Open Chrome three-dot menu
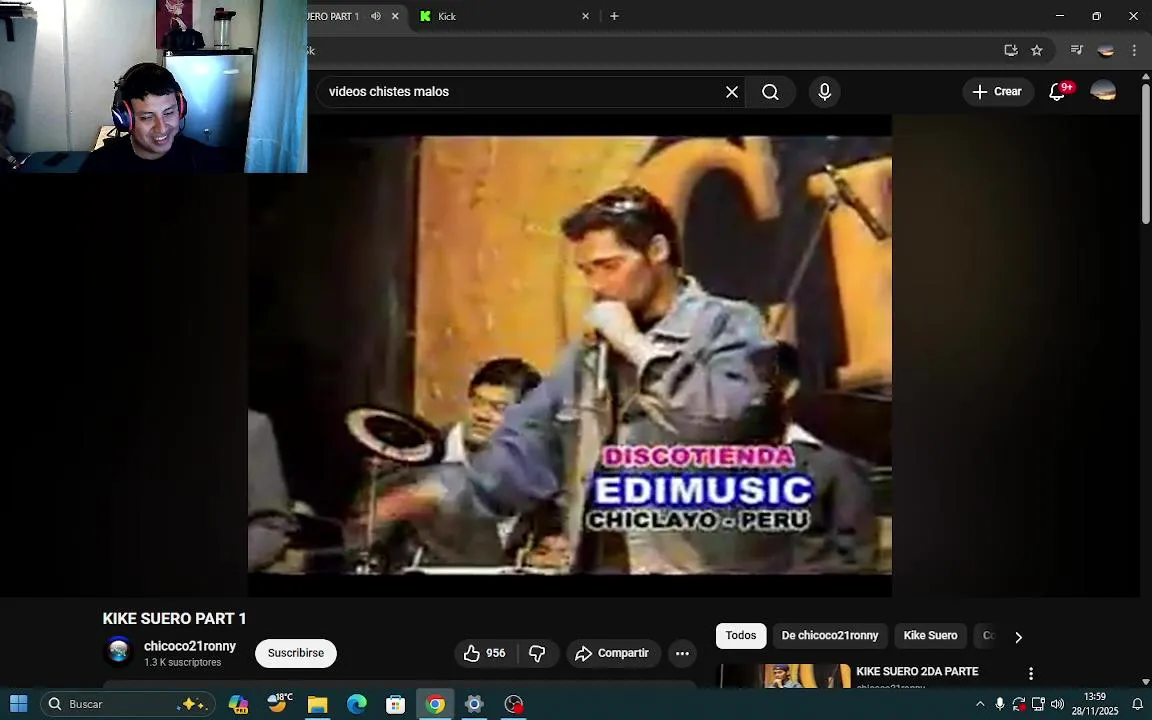 click(1134, 50)
